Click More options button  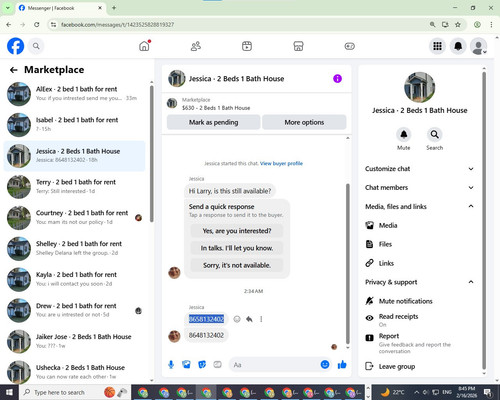(x=304, y=122)
